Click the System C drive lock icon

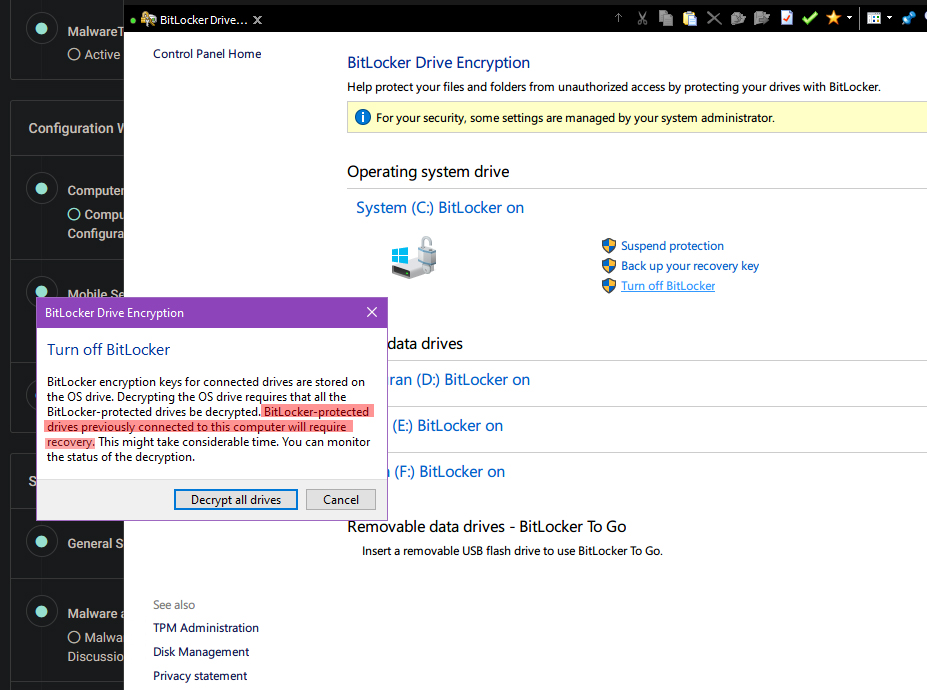coord(414,257)
